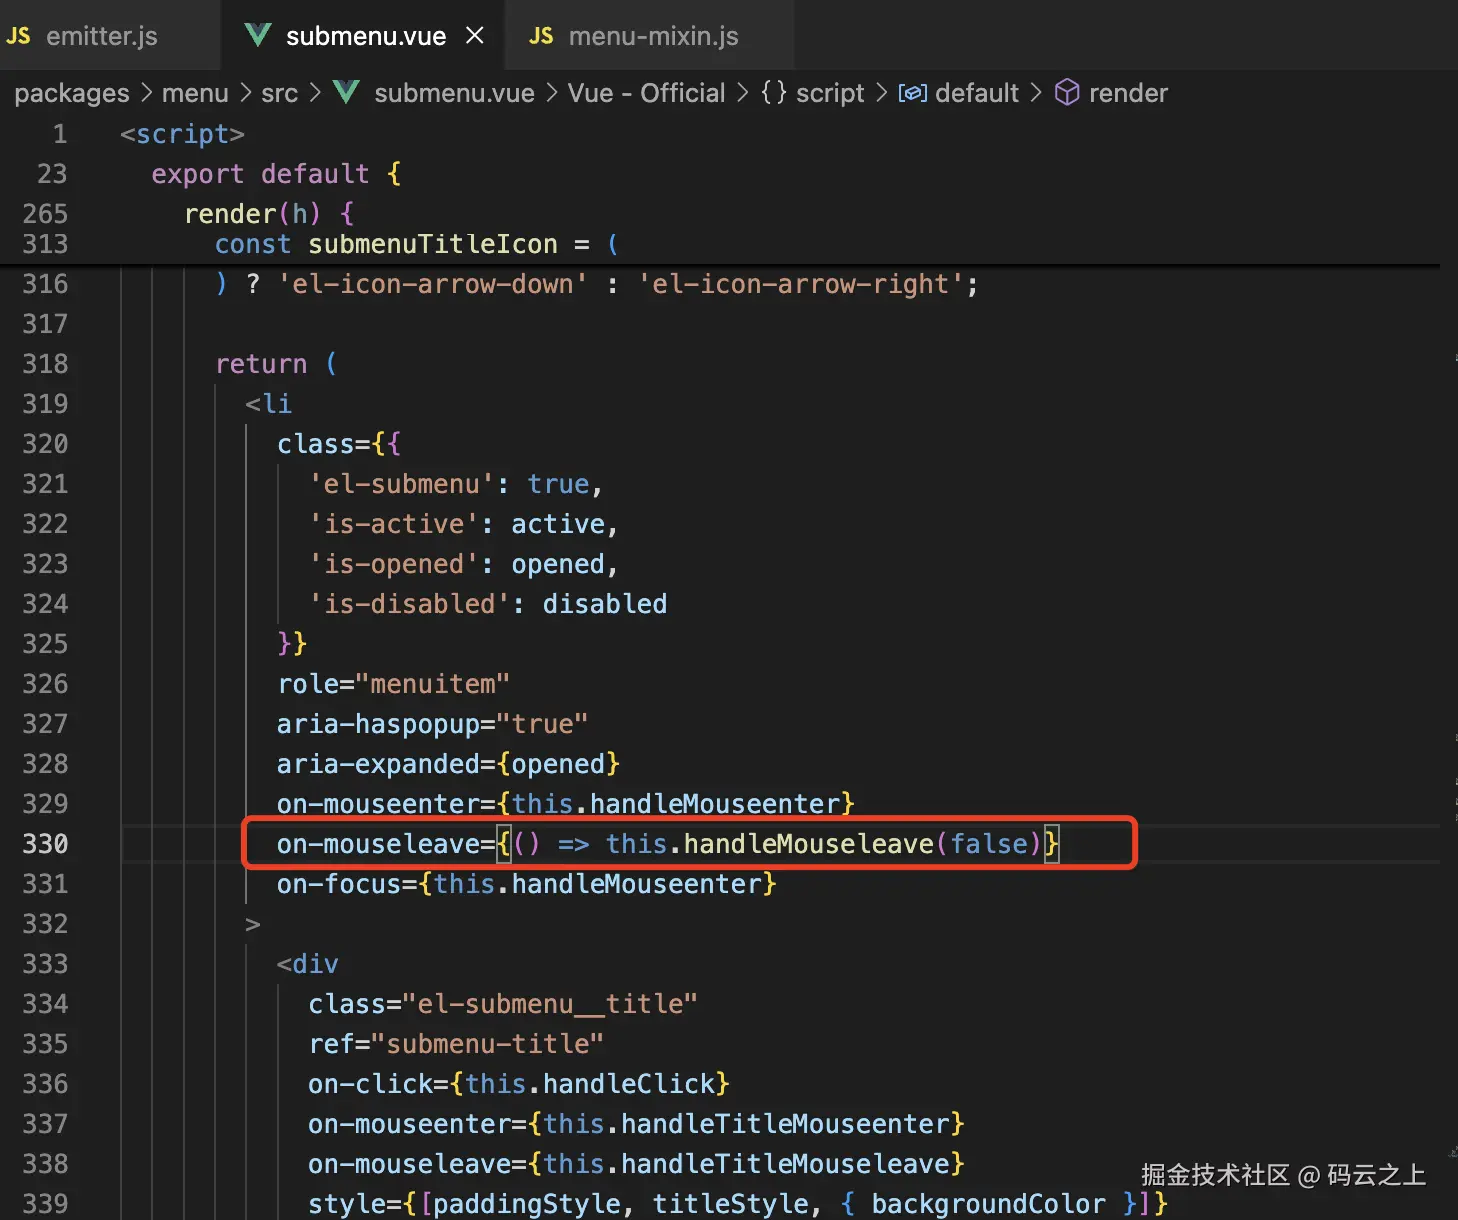Screen dimensions: 1458x1220
Task: Click sticky line 'render(h) {'
Action: tap(268, 213)
